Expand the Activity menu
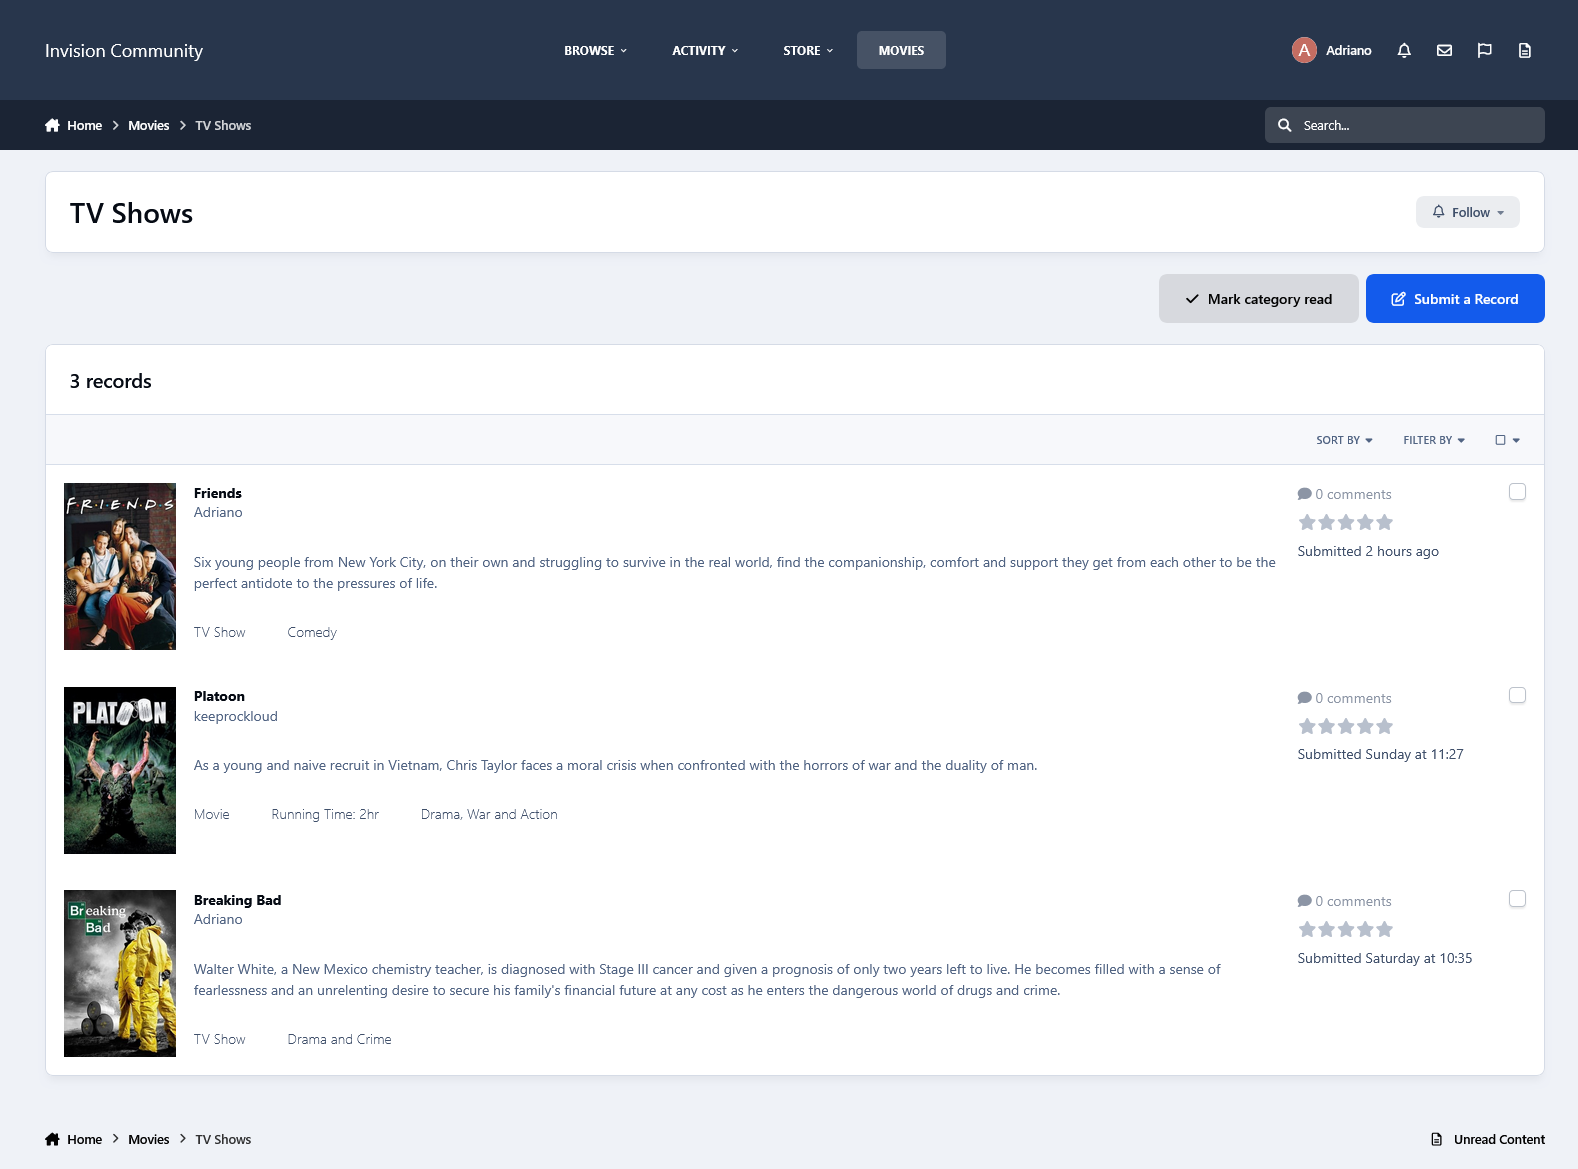 [705, 50]
